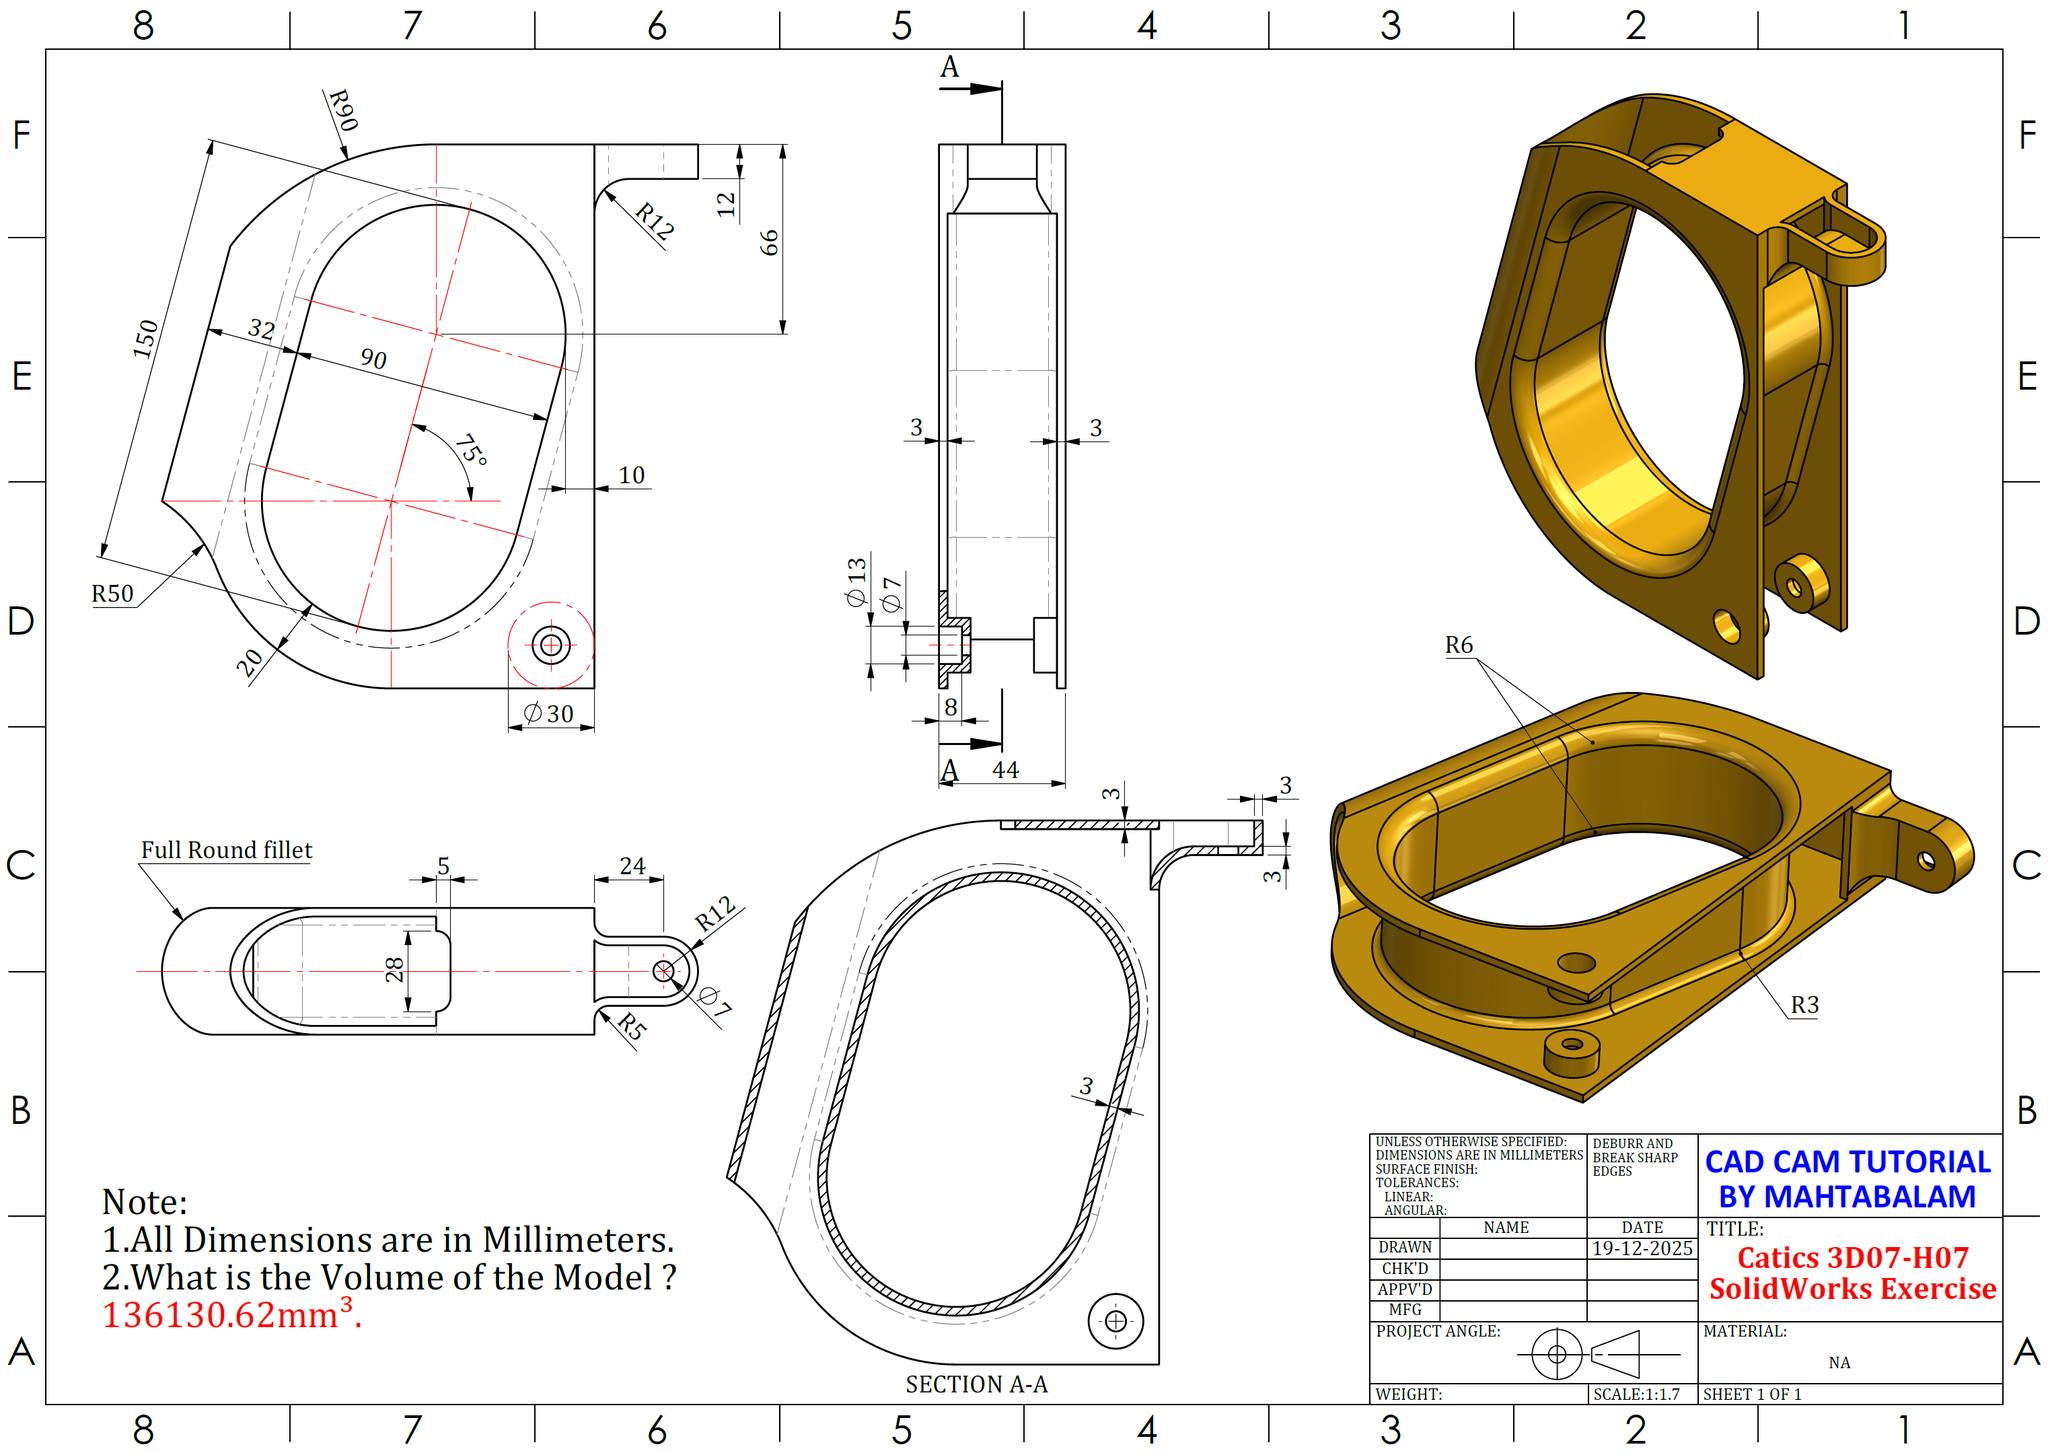Image resolution: width=2048 pixels, height=1453 pixels.
Task: Click the Ø13 counterbore dimension
Action: (x=856, y=584)
